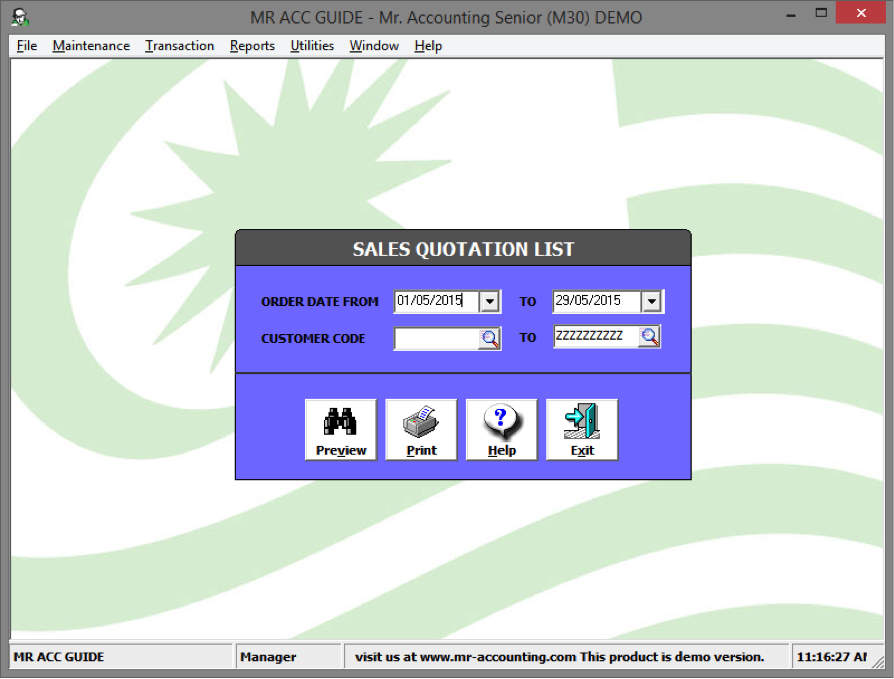Screen dimensions: 894x679
Task: Open the Transaction menu
Action: [180, 46]
